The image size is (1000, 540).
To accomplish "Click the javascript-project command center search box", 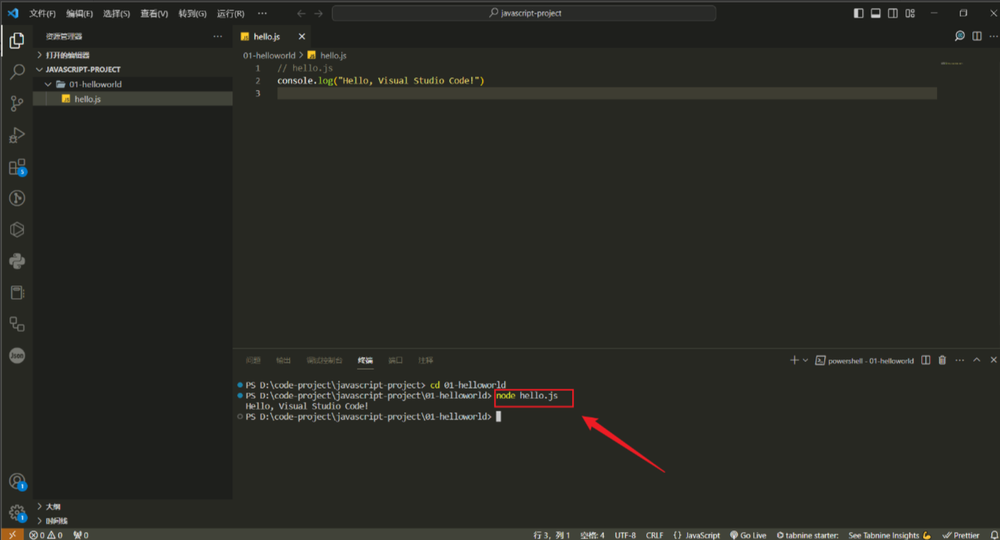I will tap(524, 13).
